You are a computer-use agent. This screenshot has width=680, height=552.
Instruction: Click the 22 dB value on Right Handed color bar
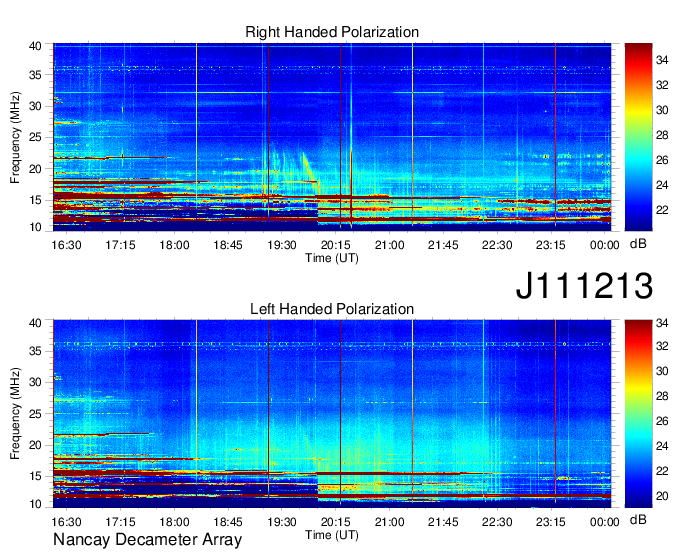coord(662,210)
